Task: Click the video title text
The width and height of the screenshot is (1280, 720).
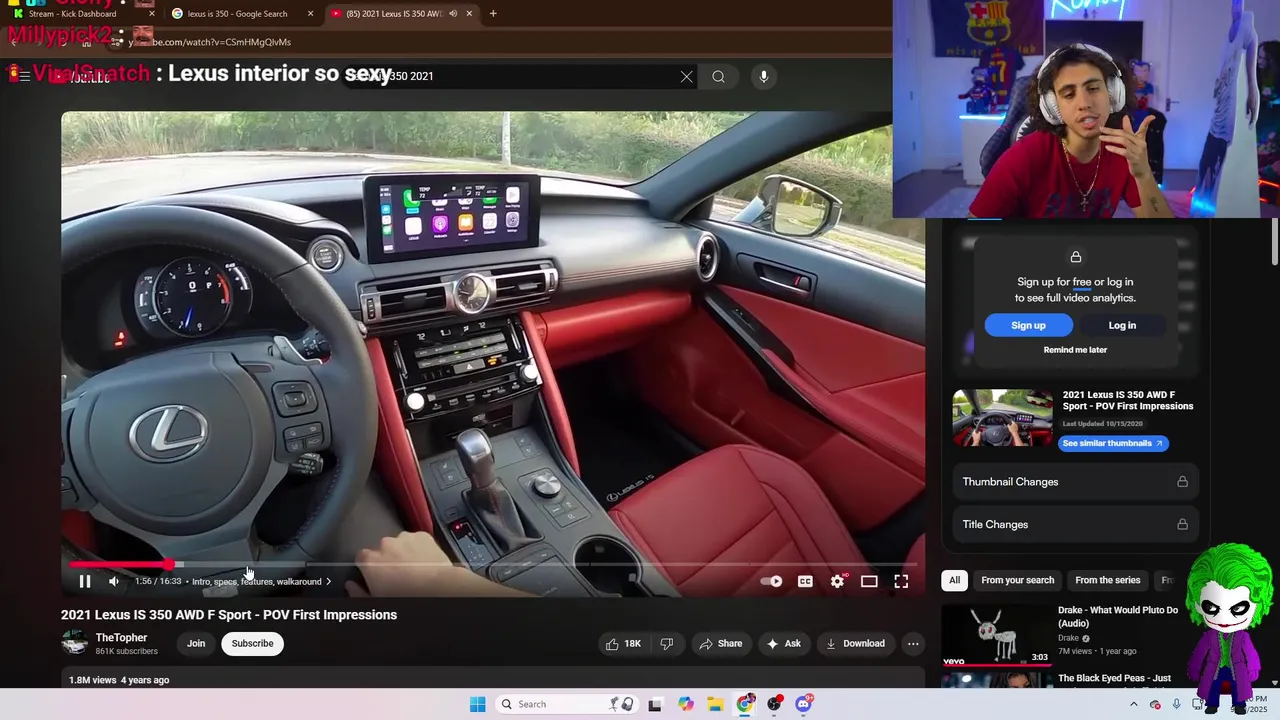Action: coord(229,615)
